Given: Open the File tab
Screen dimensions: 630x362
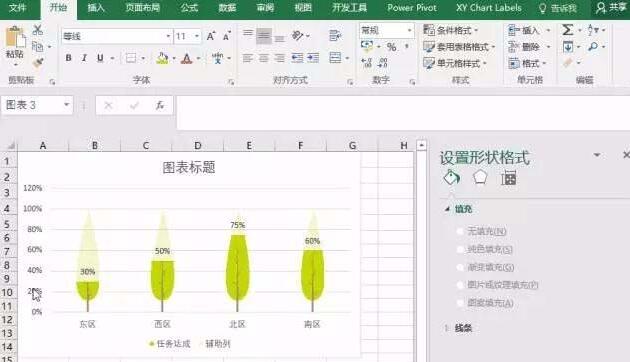Looking at the screenshot, I should pos(18,8).
